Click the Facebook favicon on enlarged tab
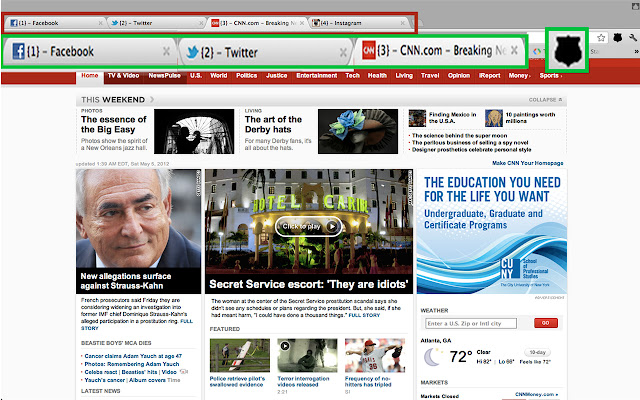640x400 pixels. [18, 52]
